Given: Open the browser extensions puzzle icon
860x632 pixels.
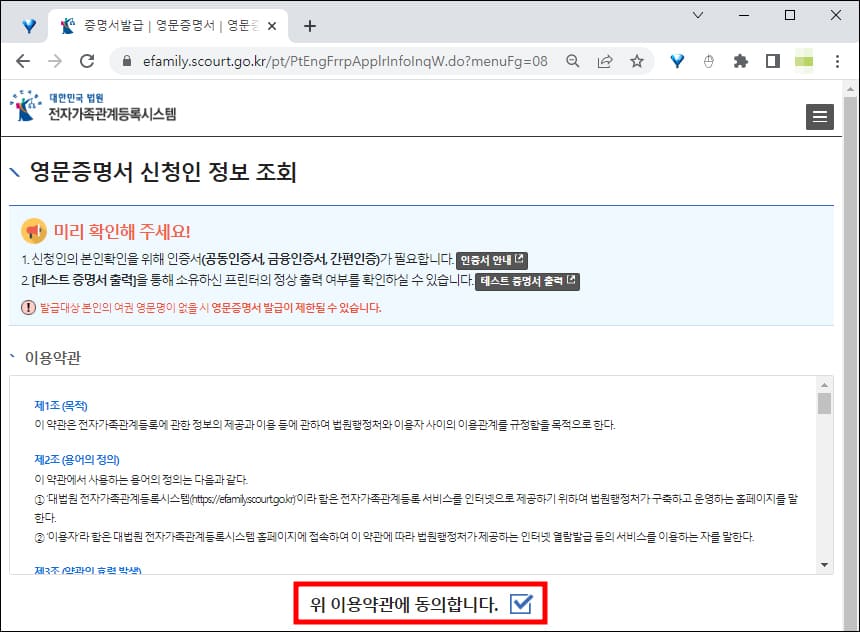Looking at the screenshot, I should (x=740, y=61).
